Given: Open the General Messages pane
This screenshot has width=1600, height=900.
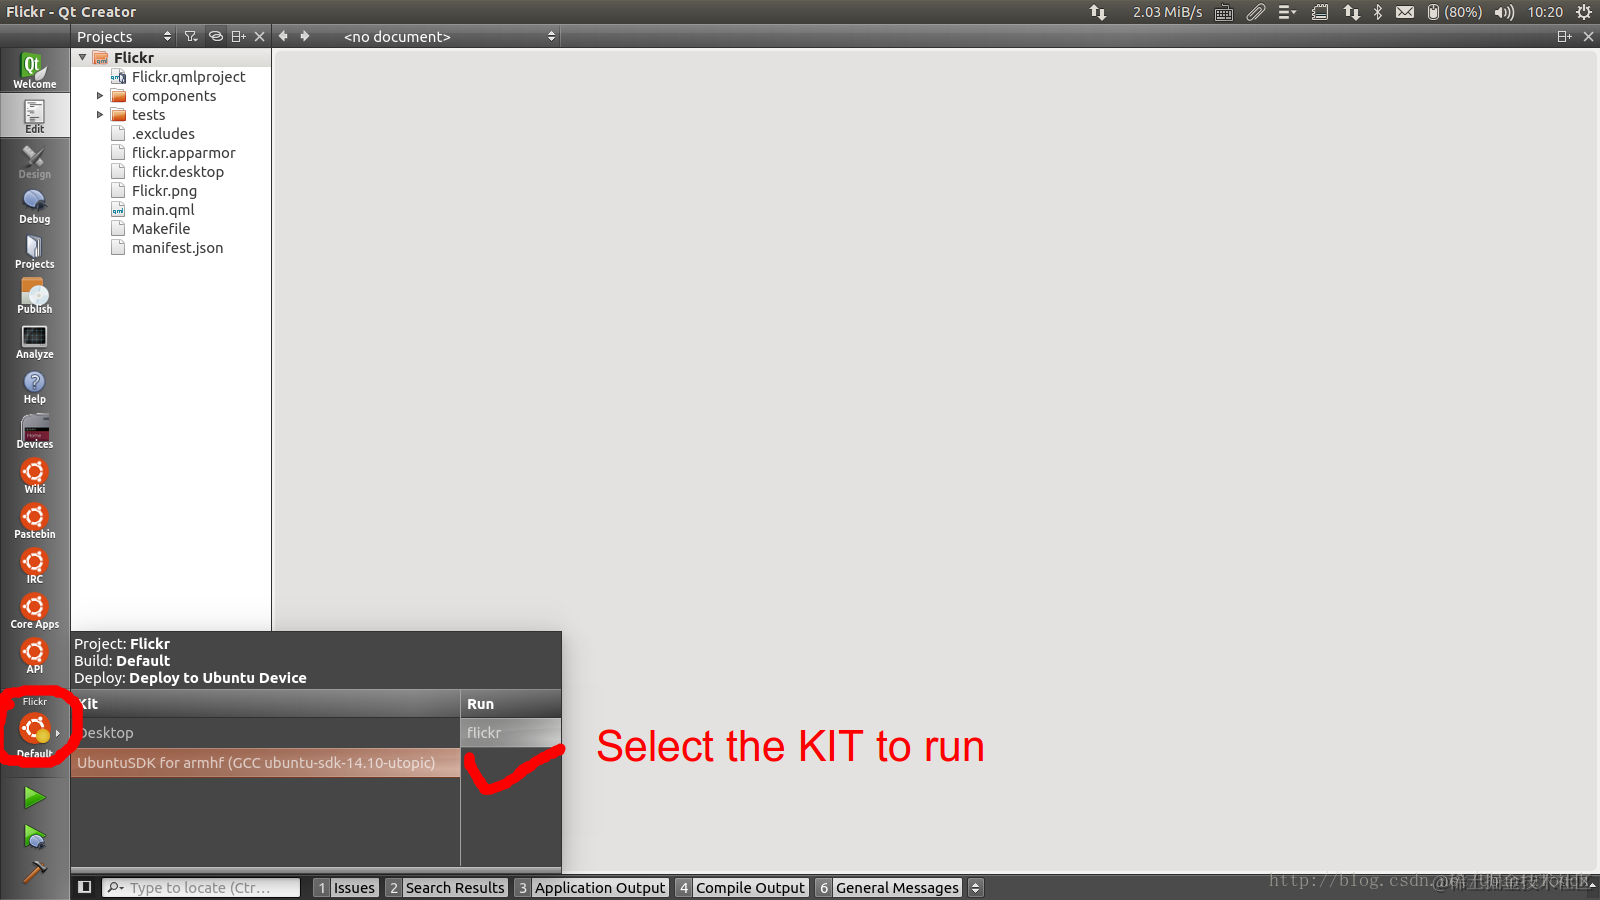Looking at the screenshot, I should pos(888,887).
